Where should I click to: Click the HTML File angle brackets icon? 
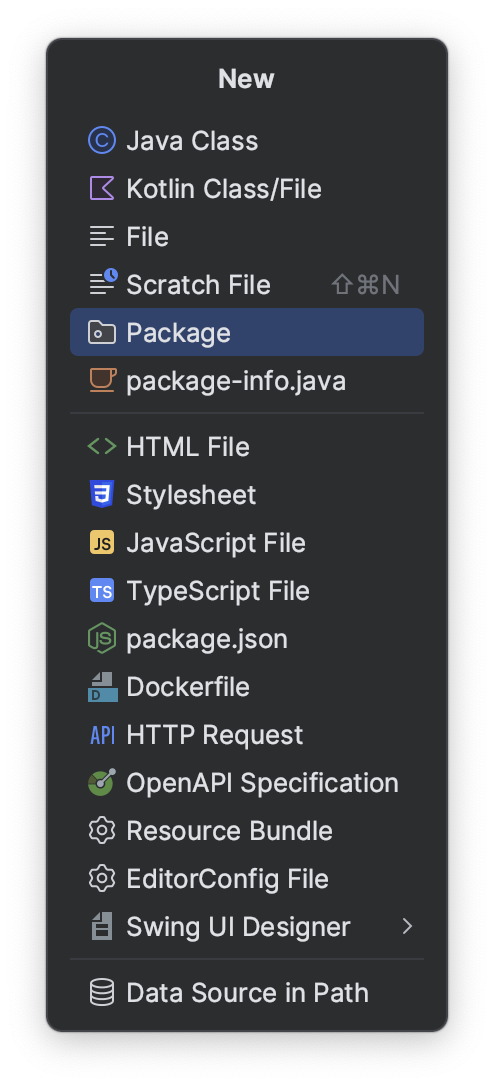pos(102,447)
